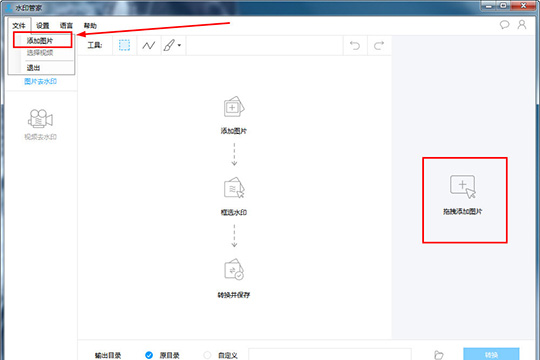This screenshot has width=540, height=360.
Task: Minimize the 水印管家 window
Action: [x=489, y=6]
